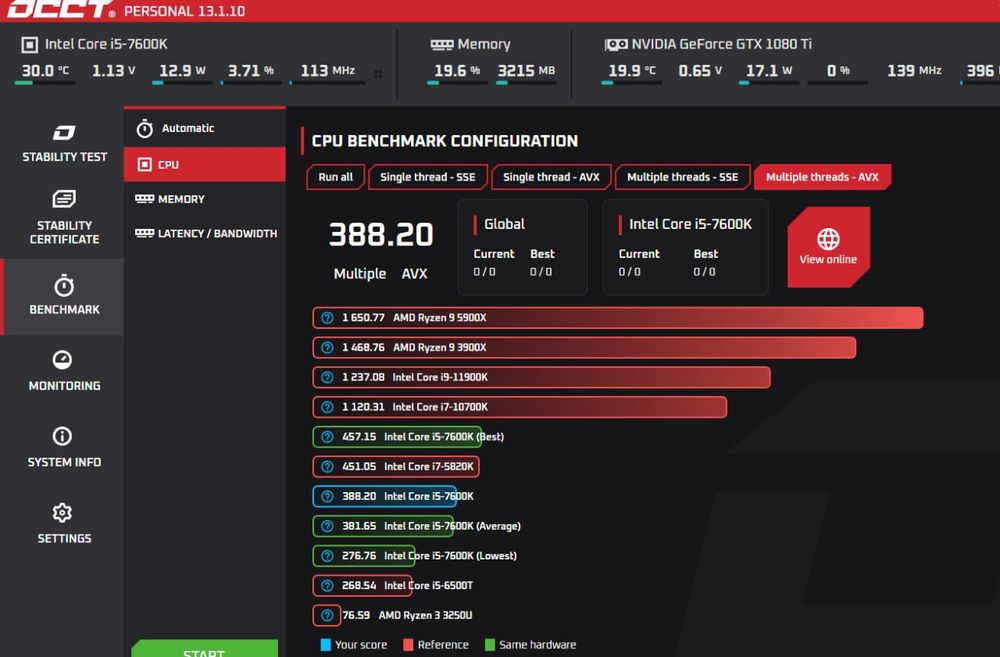Click the CPU usage 3.71 % reading

pos(251,71)
